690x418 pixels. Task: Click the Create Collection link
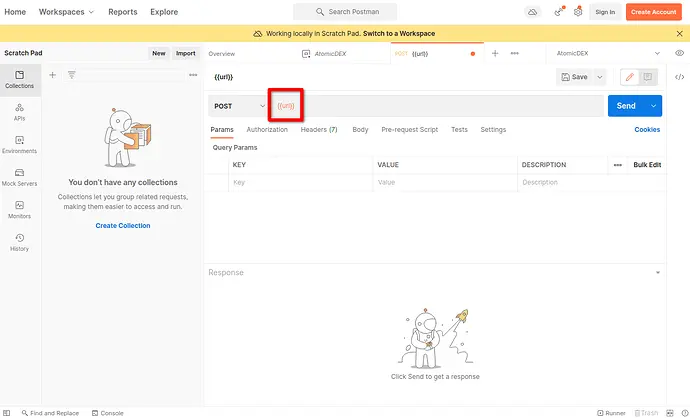pos(123,225)
